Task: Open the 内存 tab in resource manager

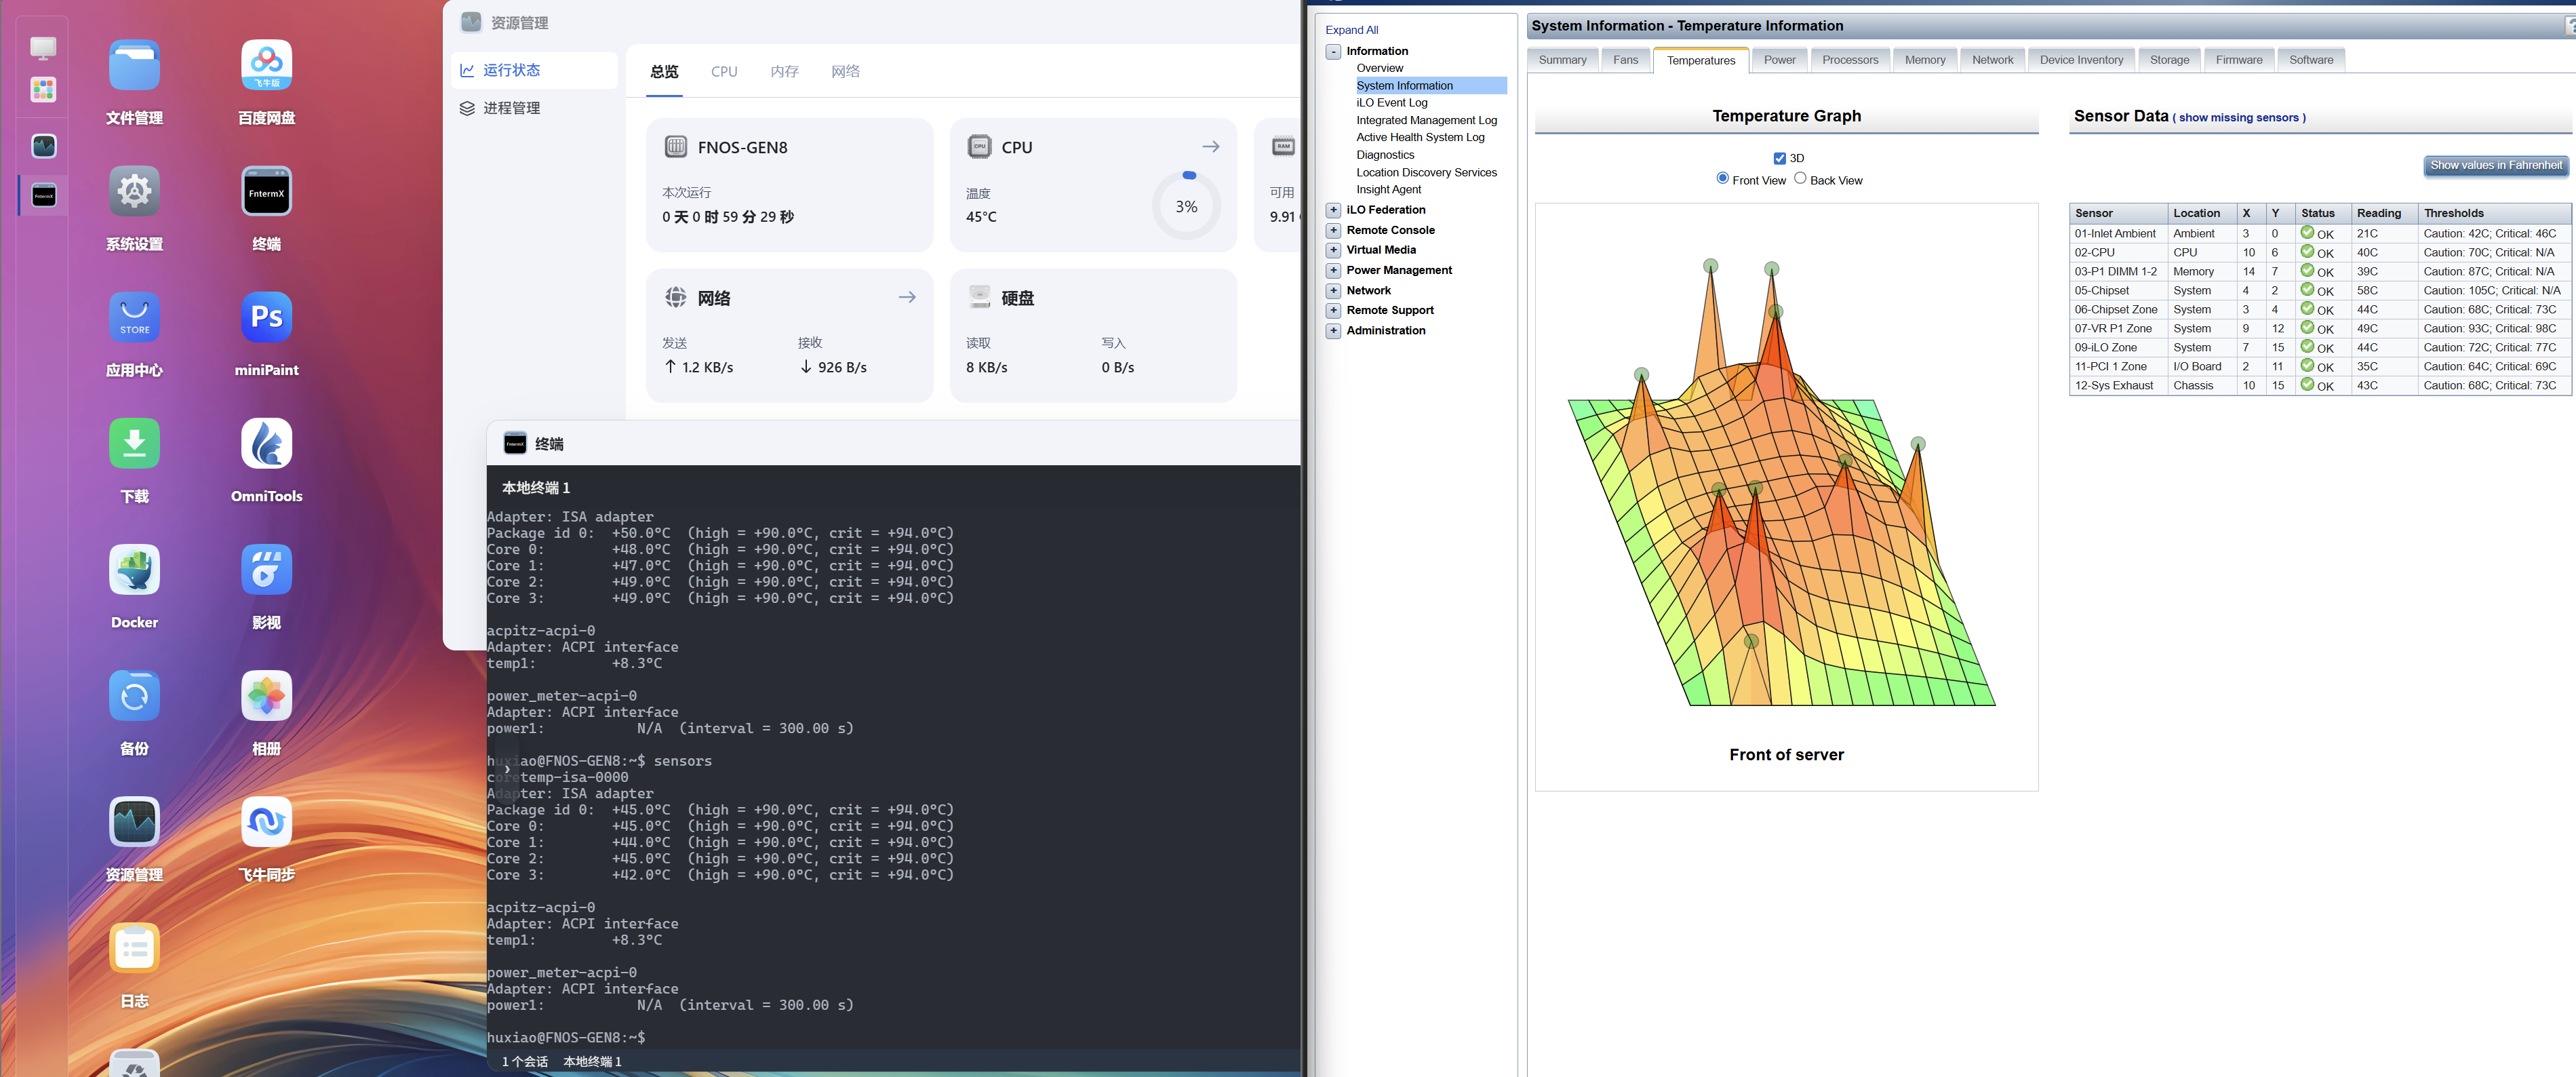Action: click(784, 72)
